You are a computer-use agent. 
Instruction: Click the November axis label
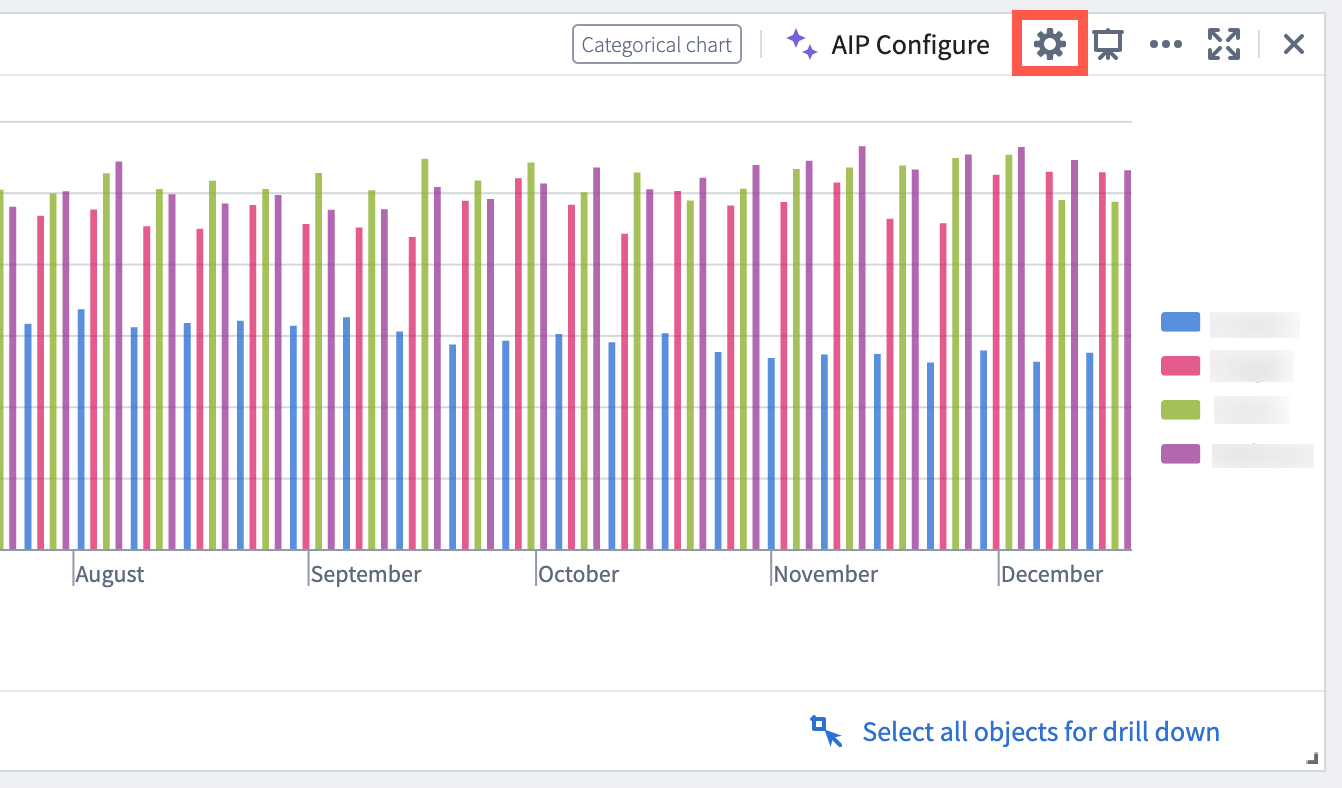point(826,575)
